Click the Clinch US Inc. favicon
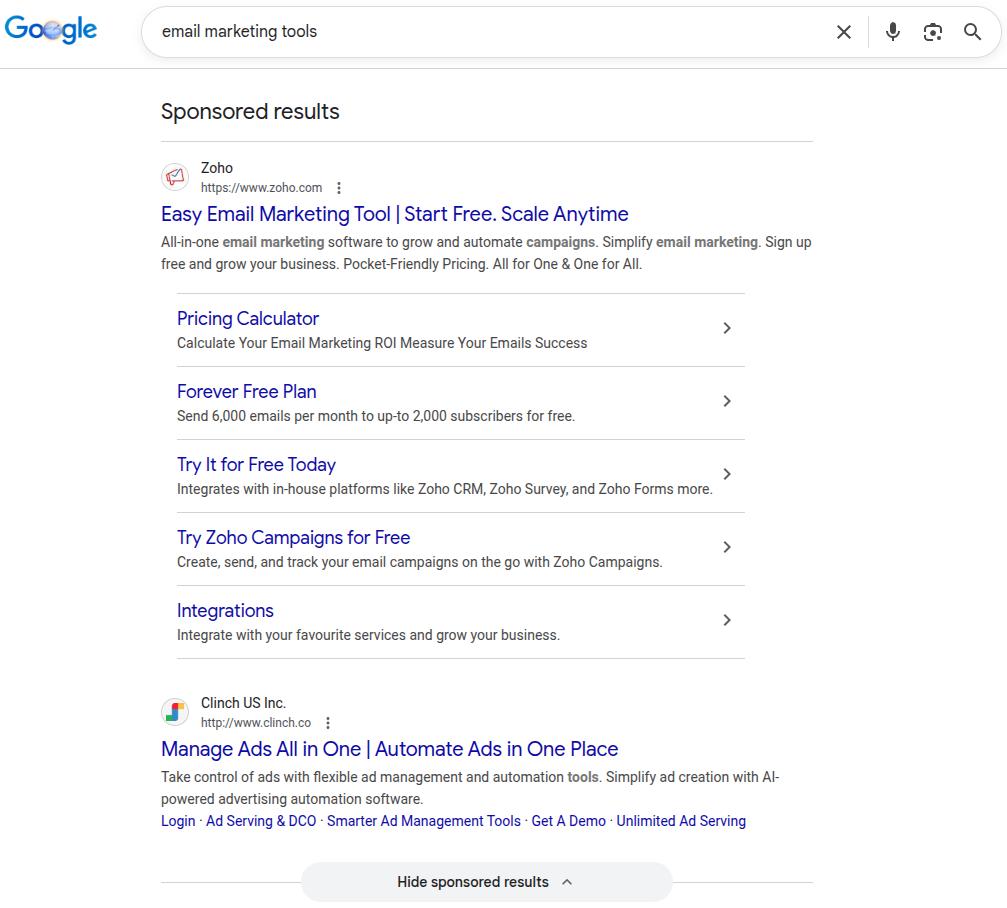 tap(175, 711)
